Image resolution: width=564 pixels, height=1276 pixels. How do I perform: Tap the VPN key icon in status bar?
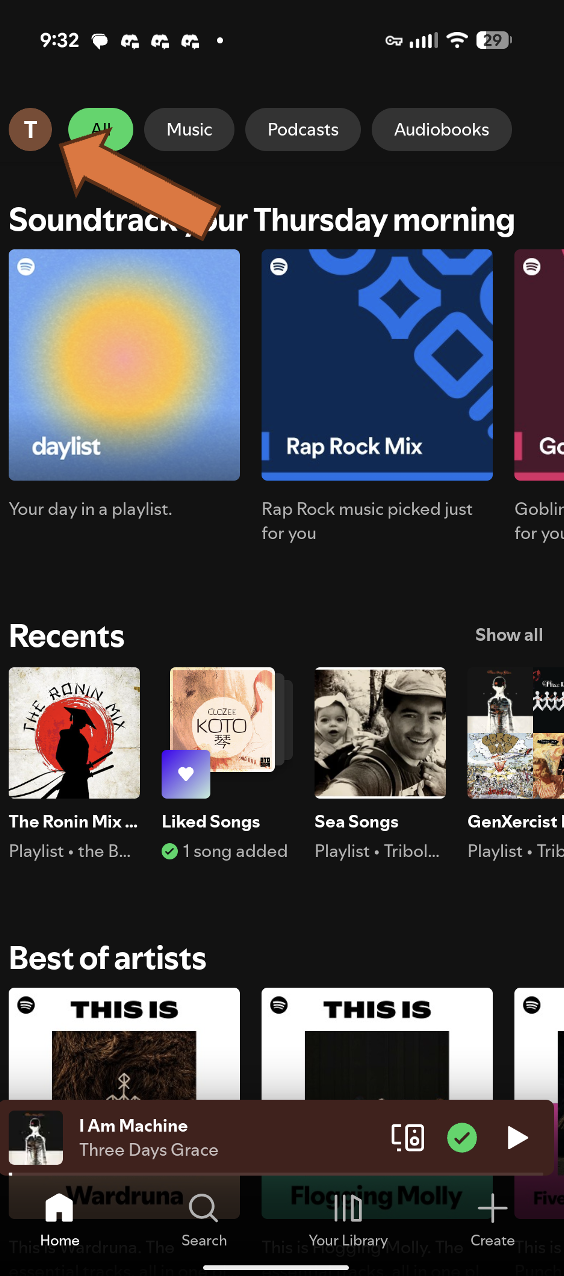(394, 41)
